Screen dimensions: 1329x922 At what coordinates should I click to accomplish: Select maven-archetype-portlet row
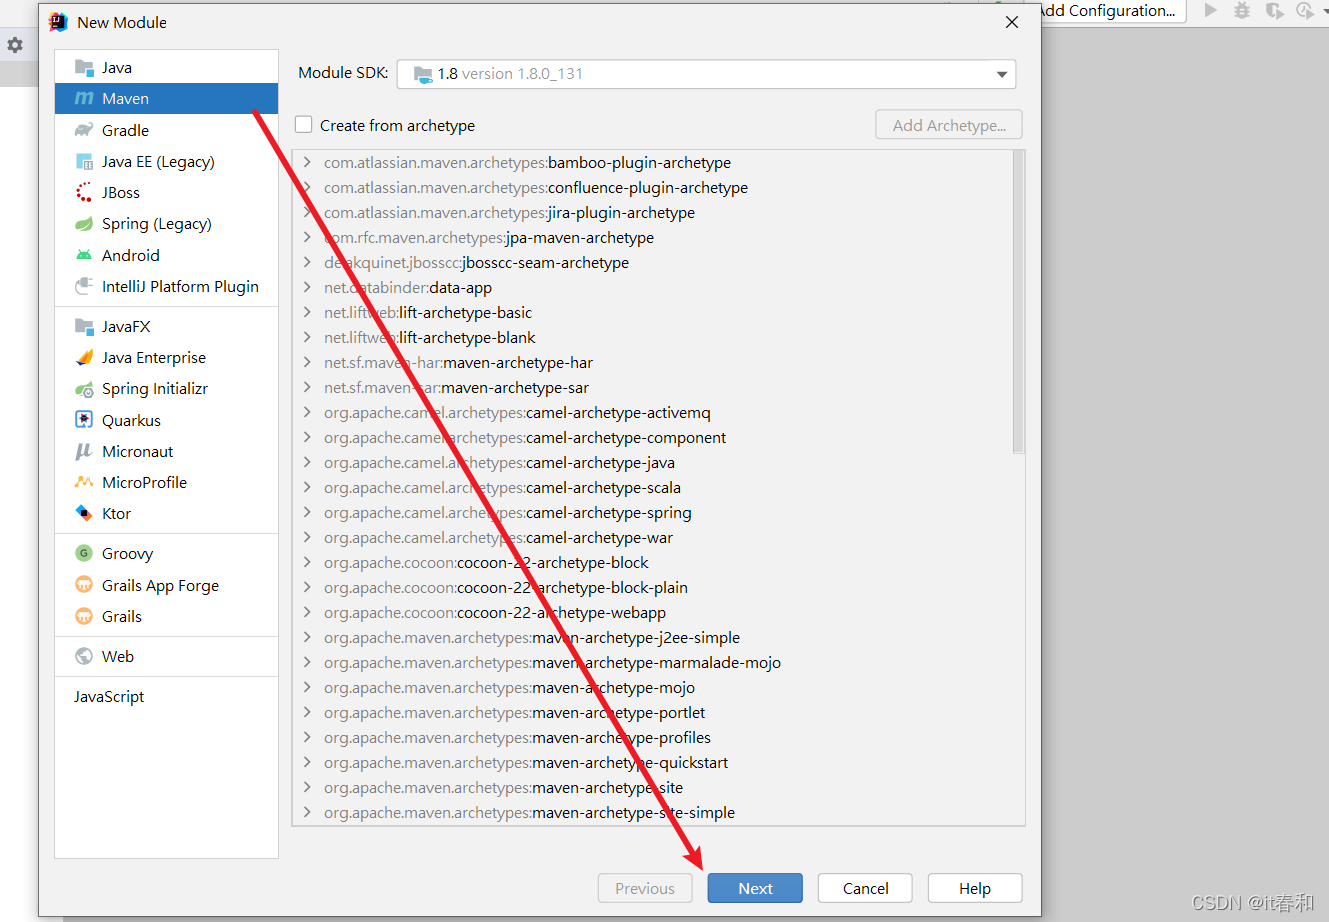click(x=653, y=712)
